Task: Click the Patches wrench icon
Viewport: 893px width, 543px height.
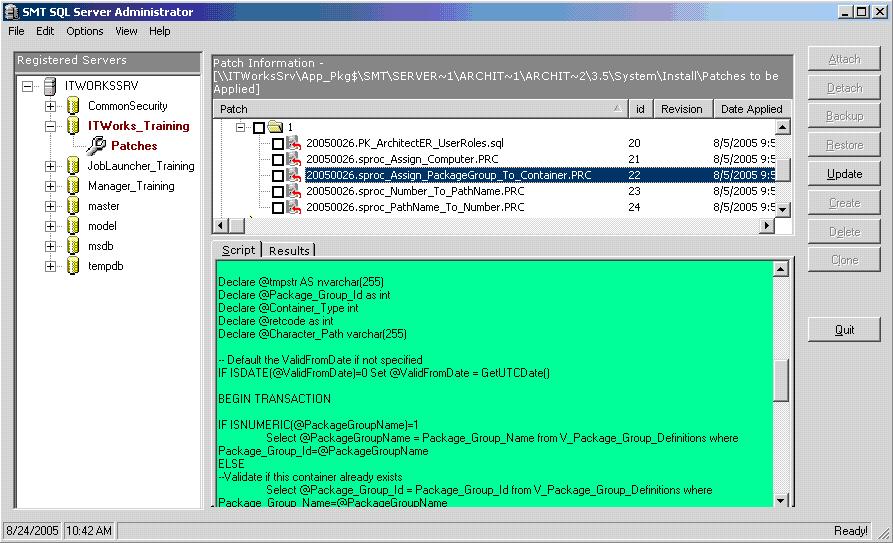Action: tap(95, 146)
